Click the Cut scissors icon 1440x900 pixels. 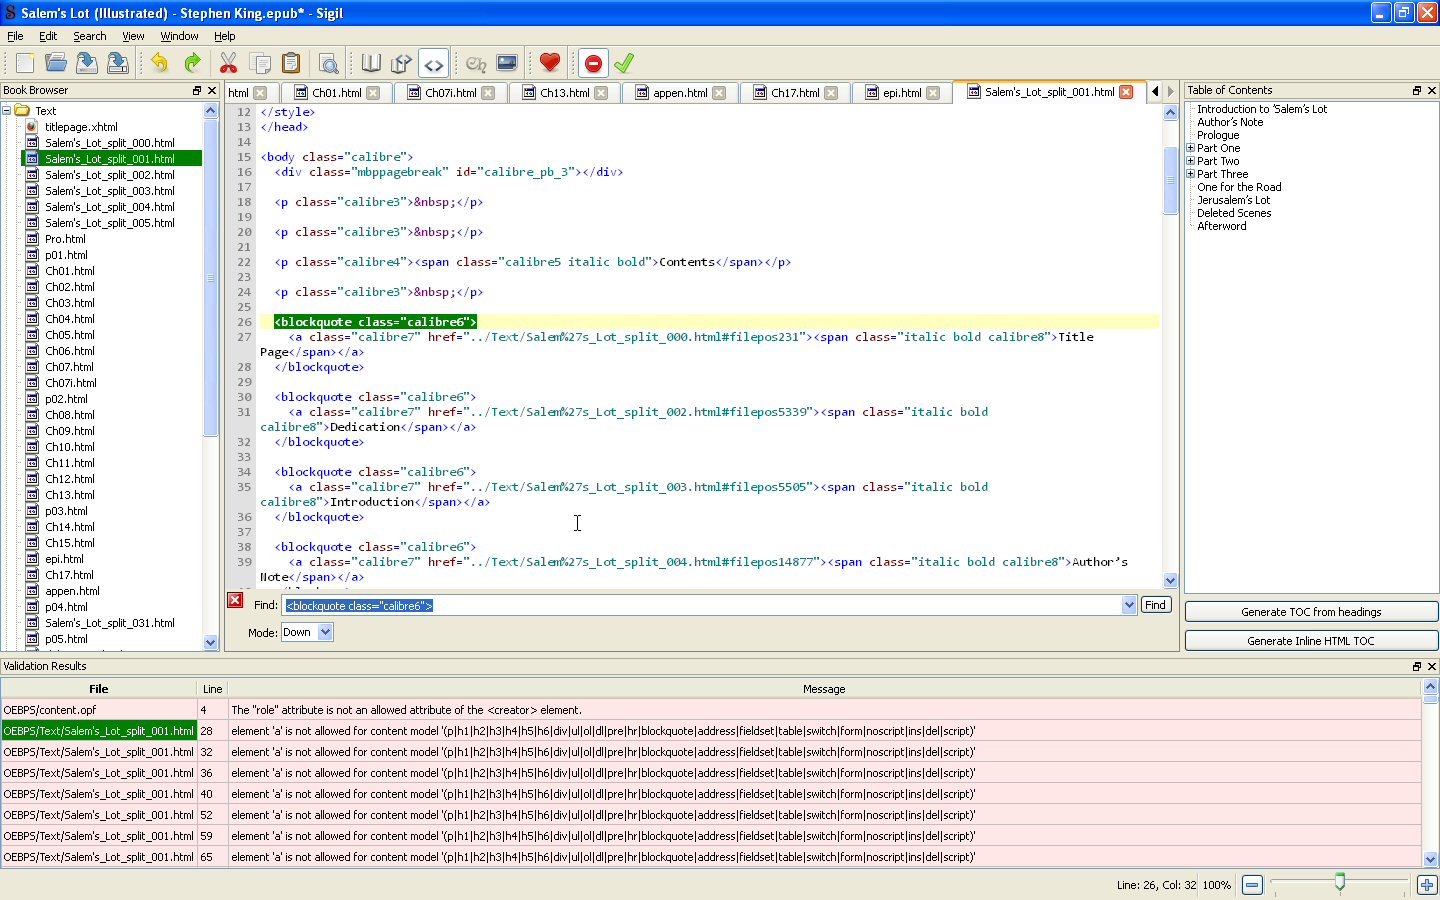coord(228,63)
